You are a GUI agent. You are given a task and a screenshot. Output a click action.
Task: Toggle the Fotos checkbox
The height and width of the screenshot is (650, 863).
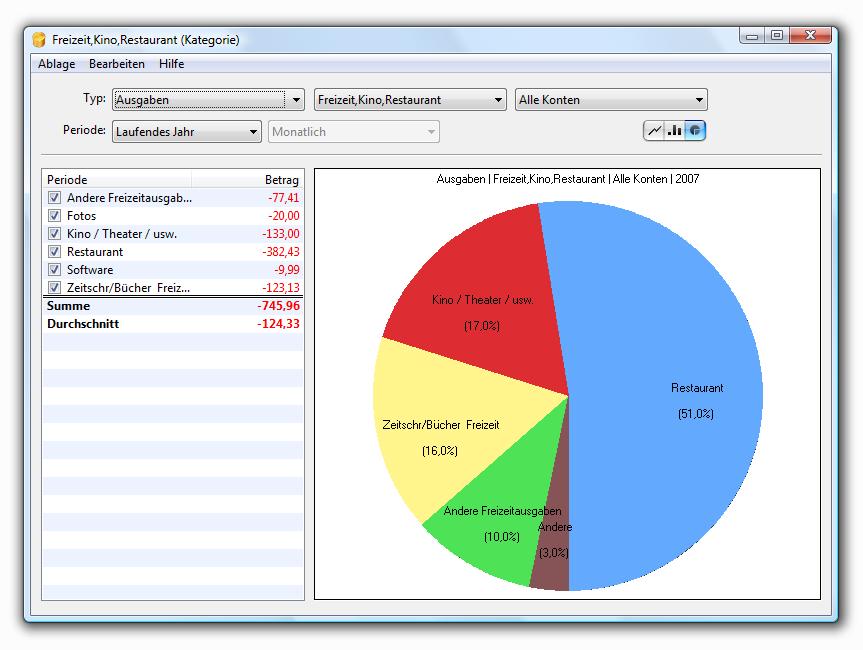pos(54,216)
